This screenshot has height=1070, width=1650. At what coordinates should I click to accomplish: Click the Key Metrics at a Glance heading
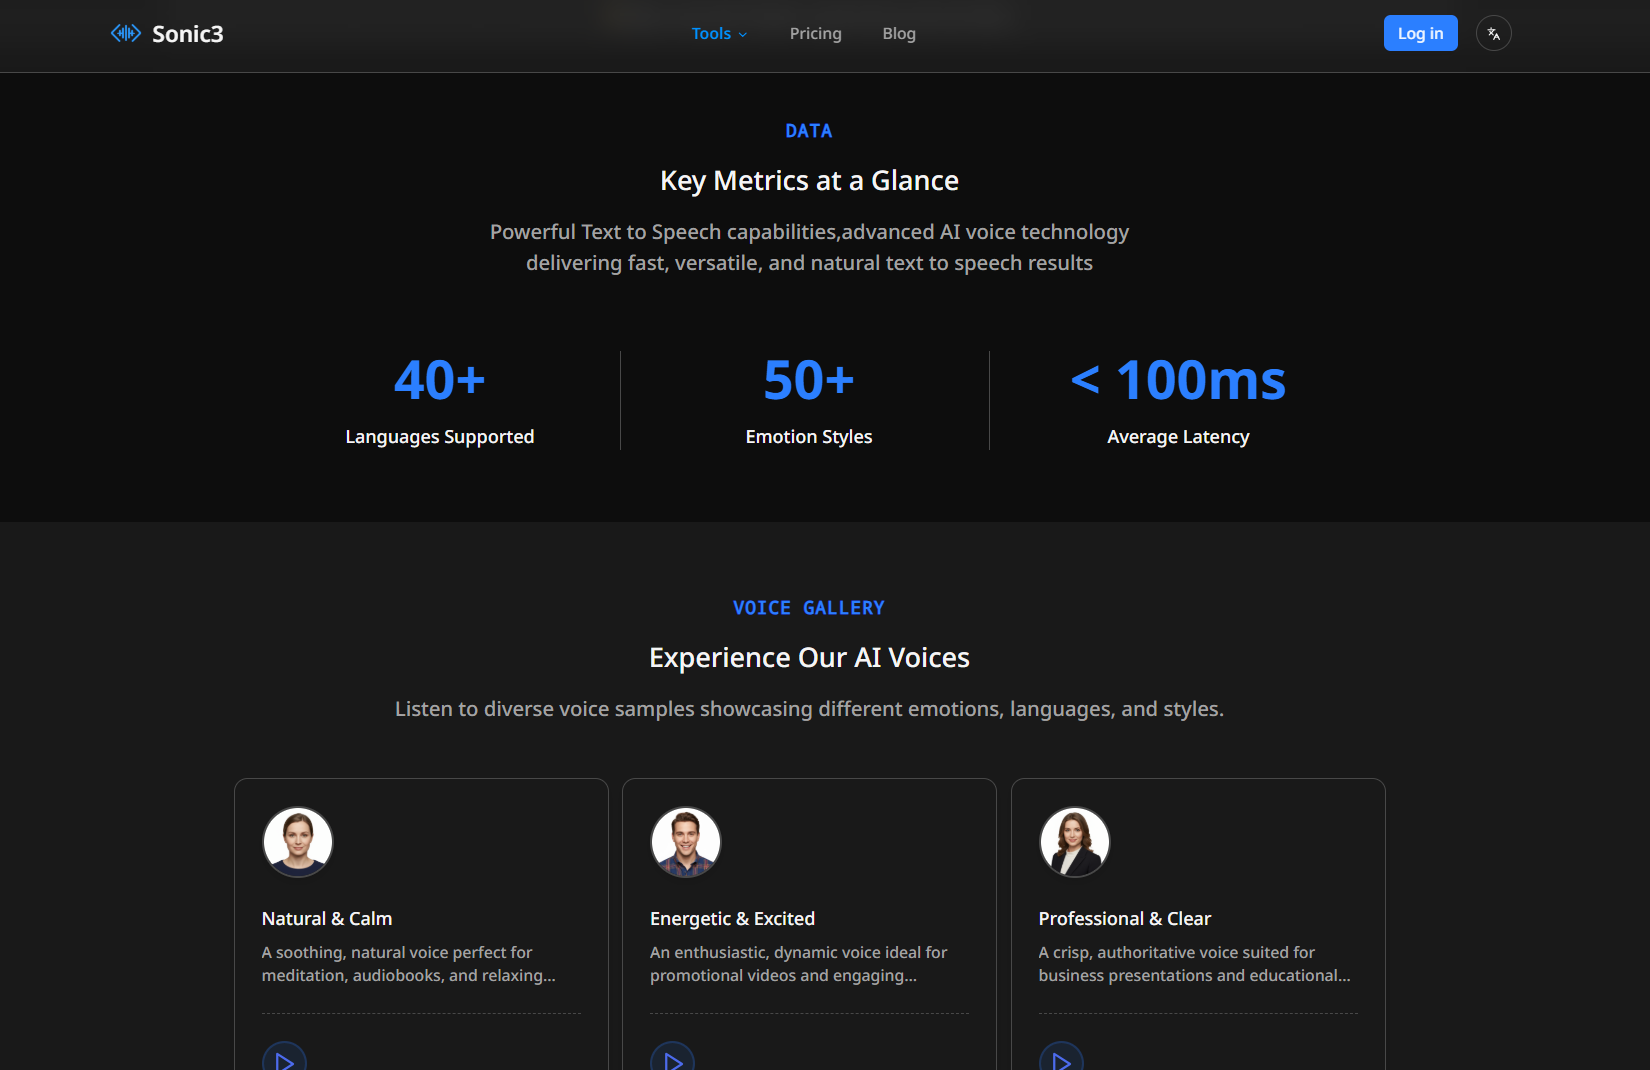pos(809,180)
